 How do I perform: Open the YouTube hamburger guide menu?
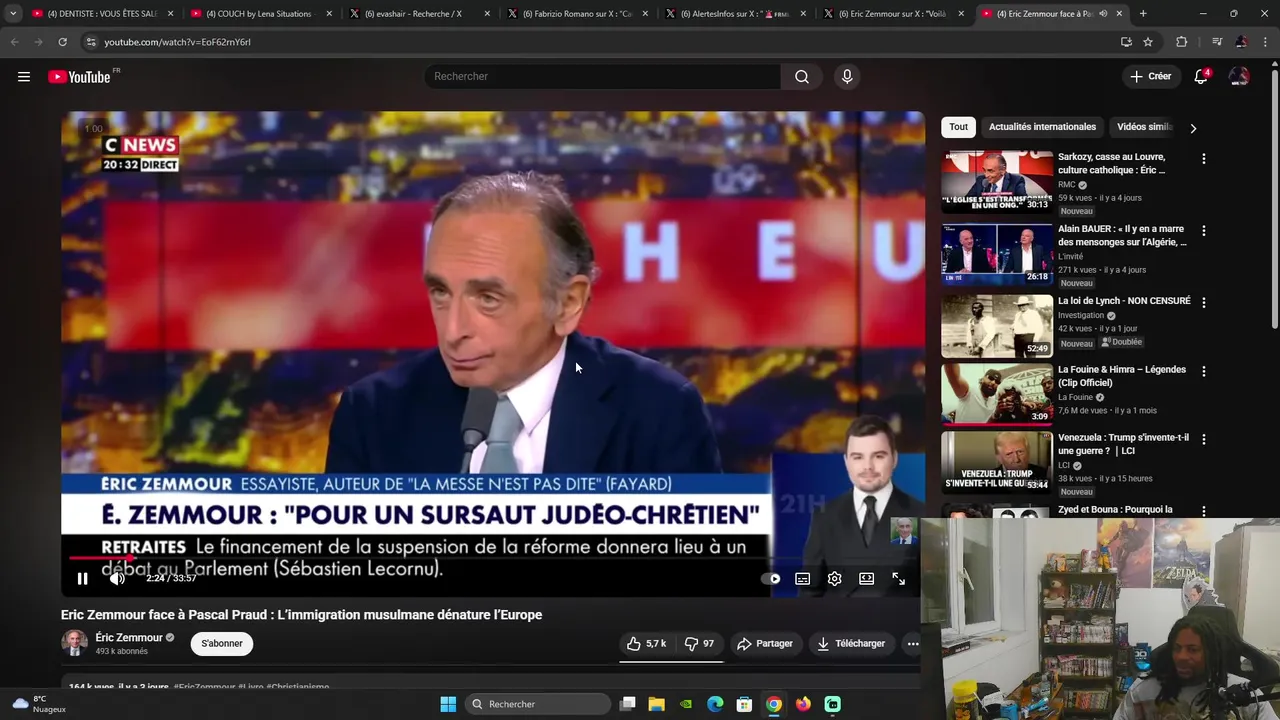24,77
